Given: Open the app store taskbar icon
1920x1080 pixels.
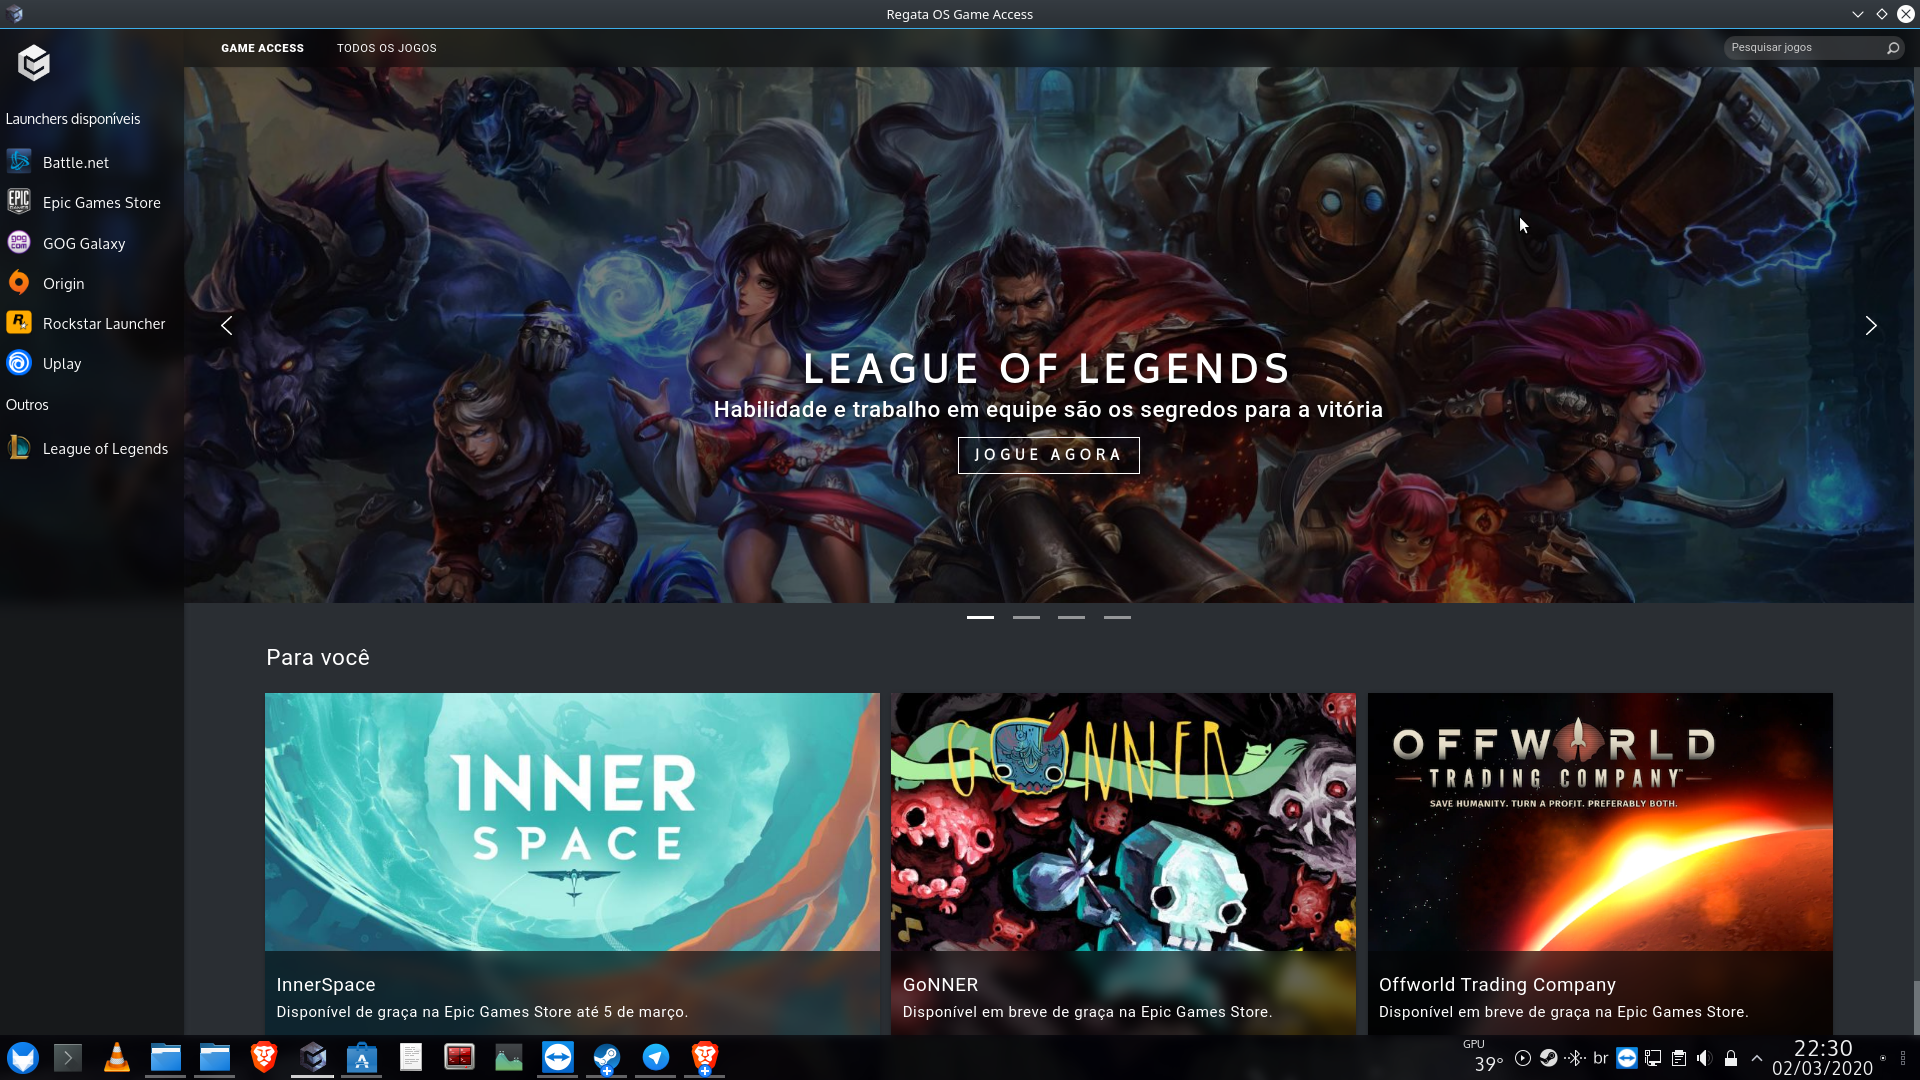Looking at the screenshot, I should (362, 1057).
